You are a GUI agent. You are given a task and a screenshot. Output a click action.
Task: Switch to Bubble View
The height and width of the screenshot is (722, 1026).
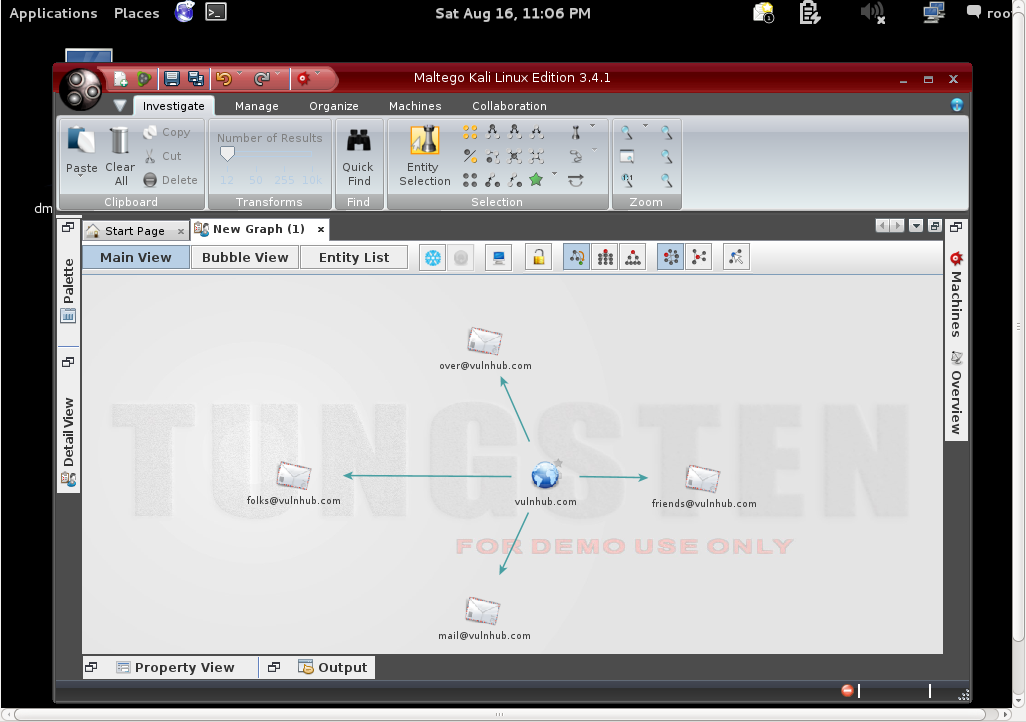pos(245,258)
